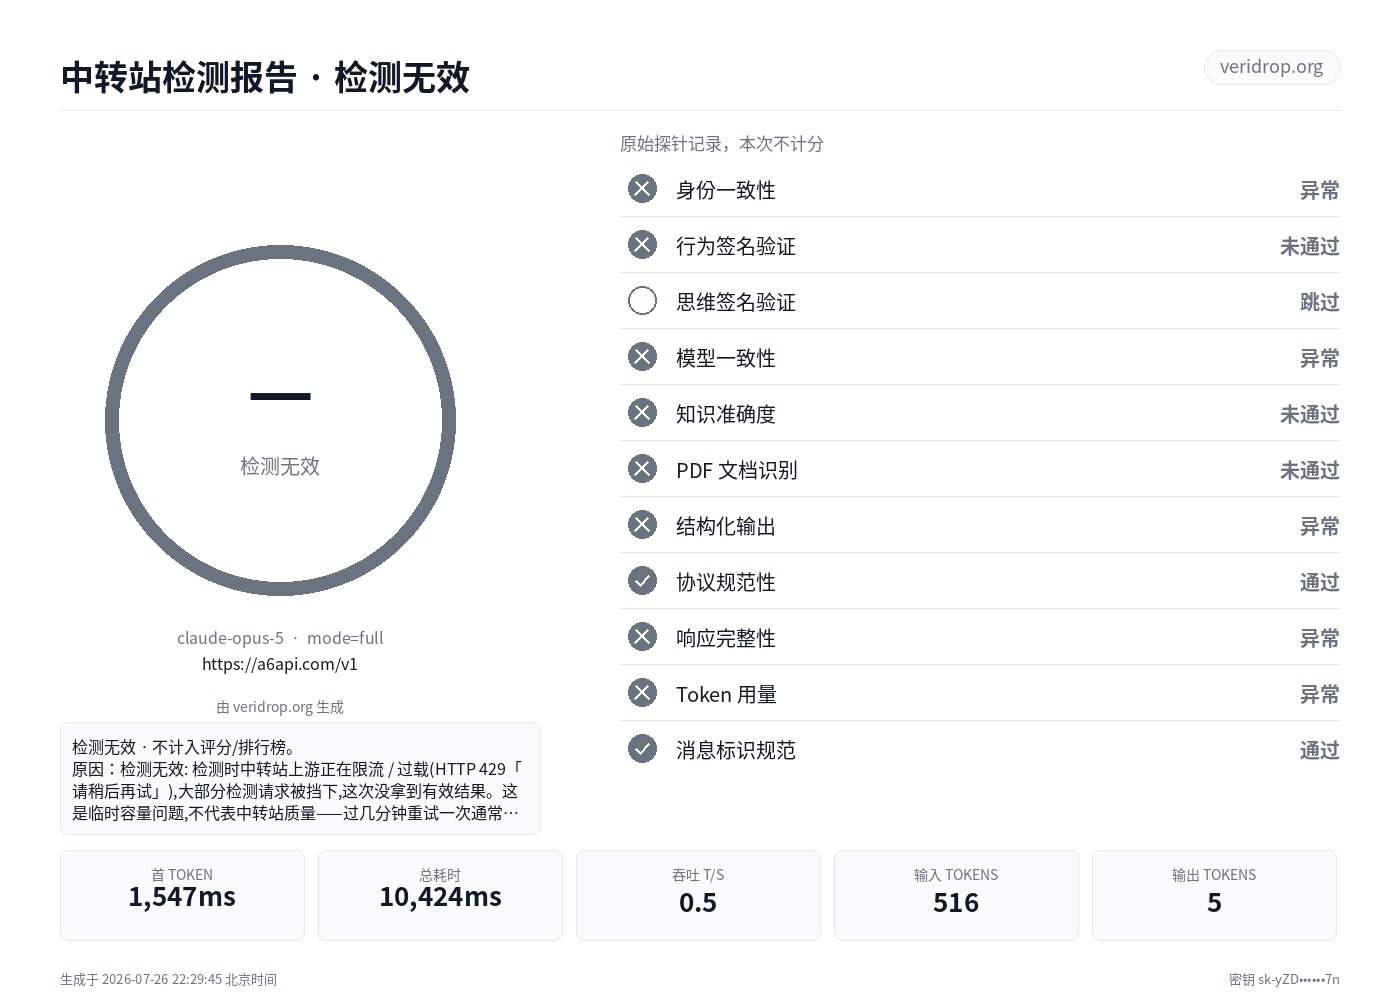Click the 由 veridrop.org 生成 text

tap(280, 707)
